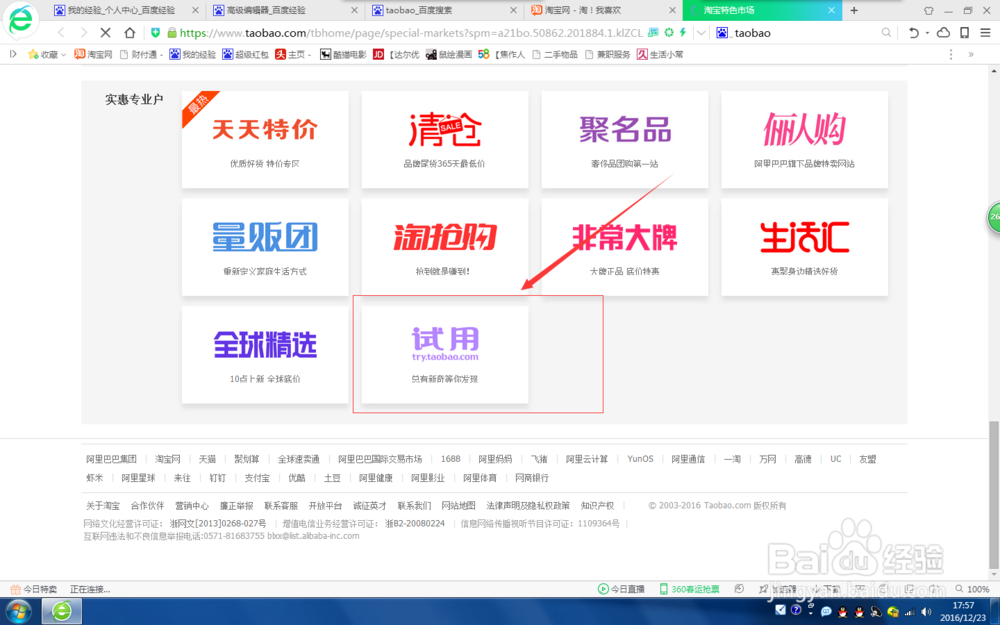This screenshot has height=625, width=1000.
Task: Click the taobao search box
Action: coord(805,33)
